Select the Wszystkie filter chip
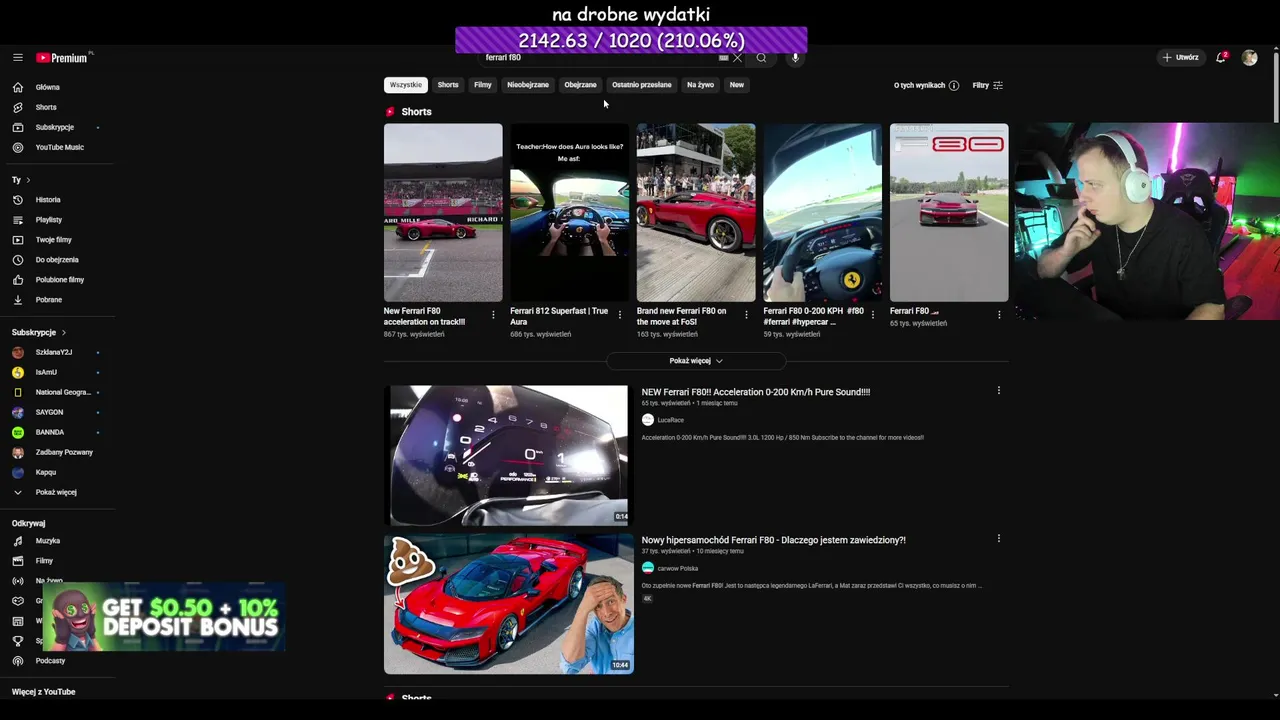The image size is (1280, 720). (x=406, y=85)
